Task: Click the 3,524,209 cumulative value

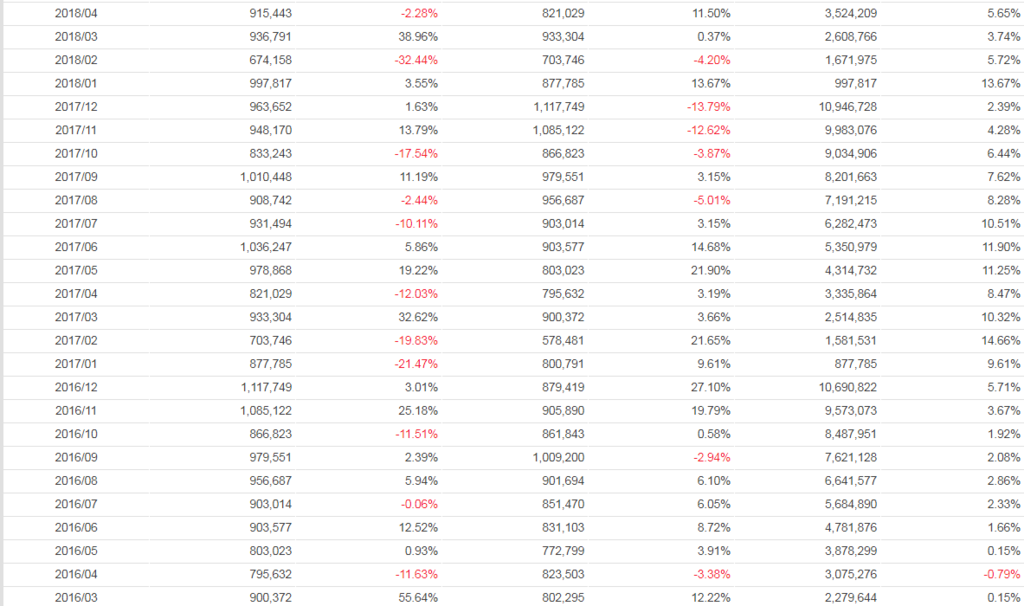Action: click(852, 13)
